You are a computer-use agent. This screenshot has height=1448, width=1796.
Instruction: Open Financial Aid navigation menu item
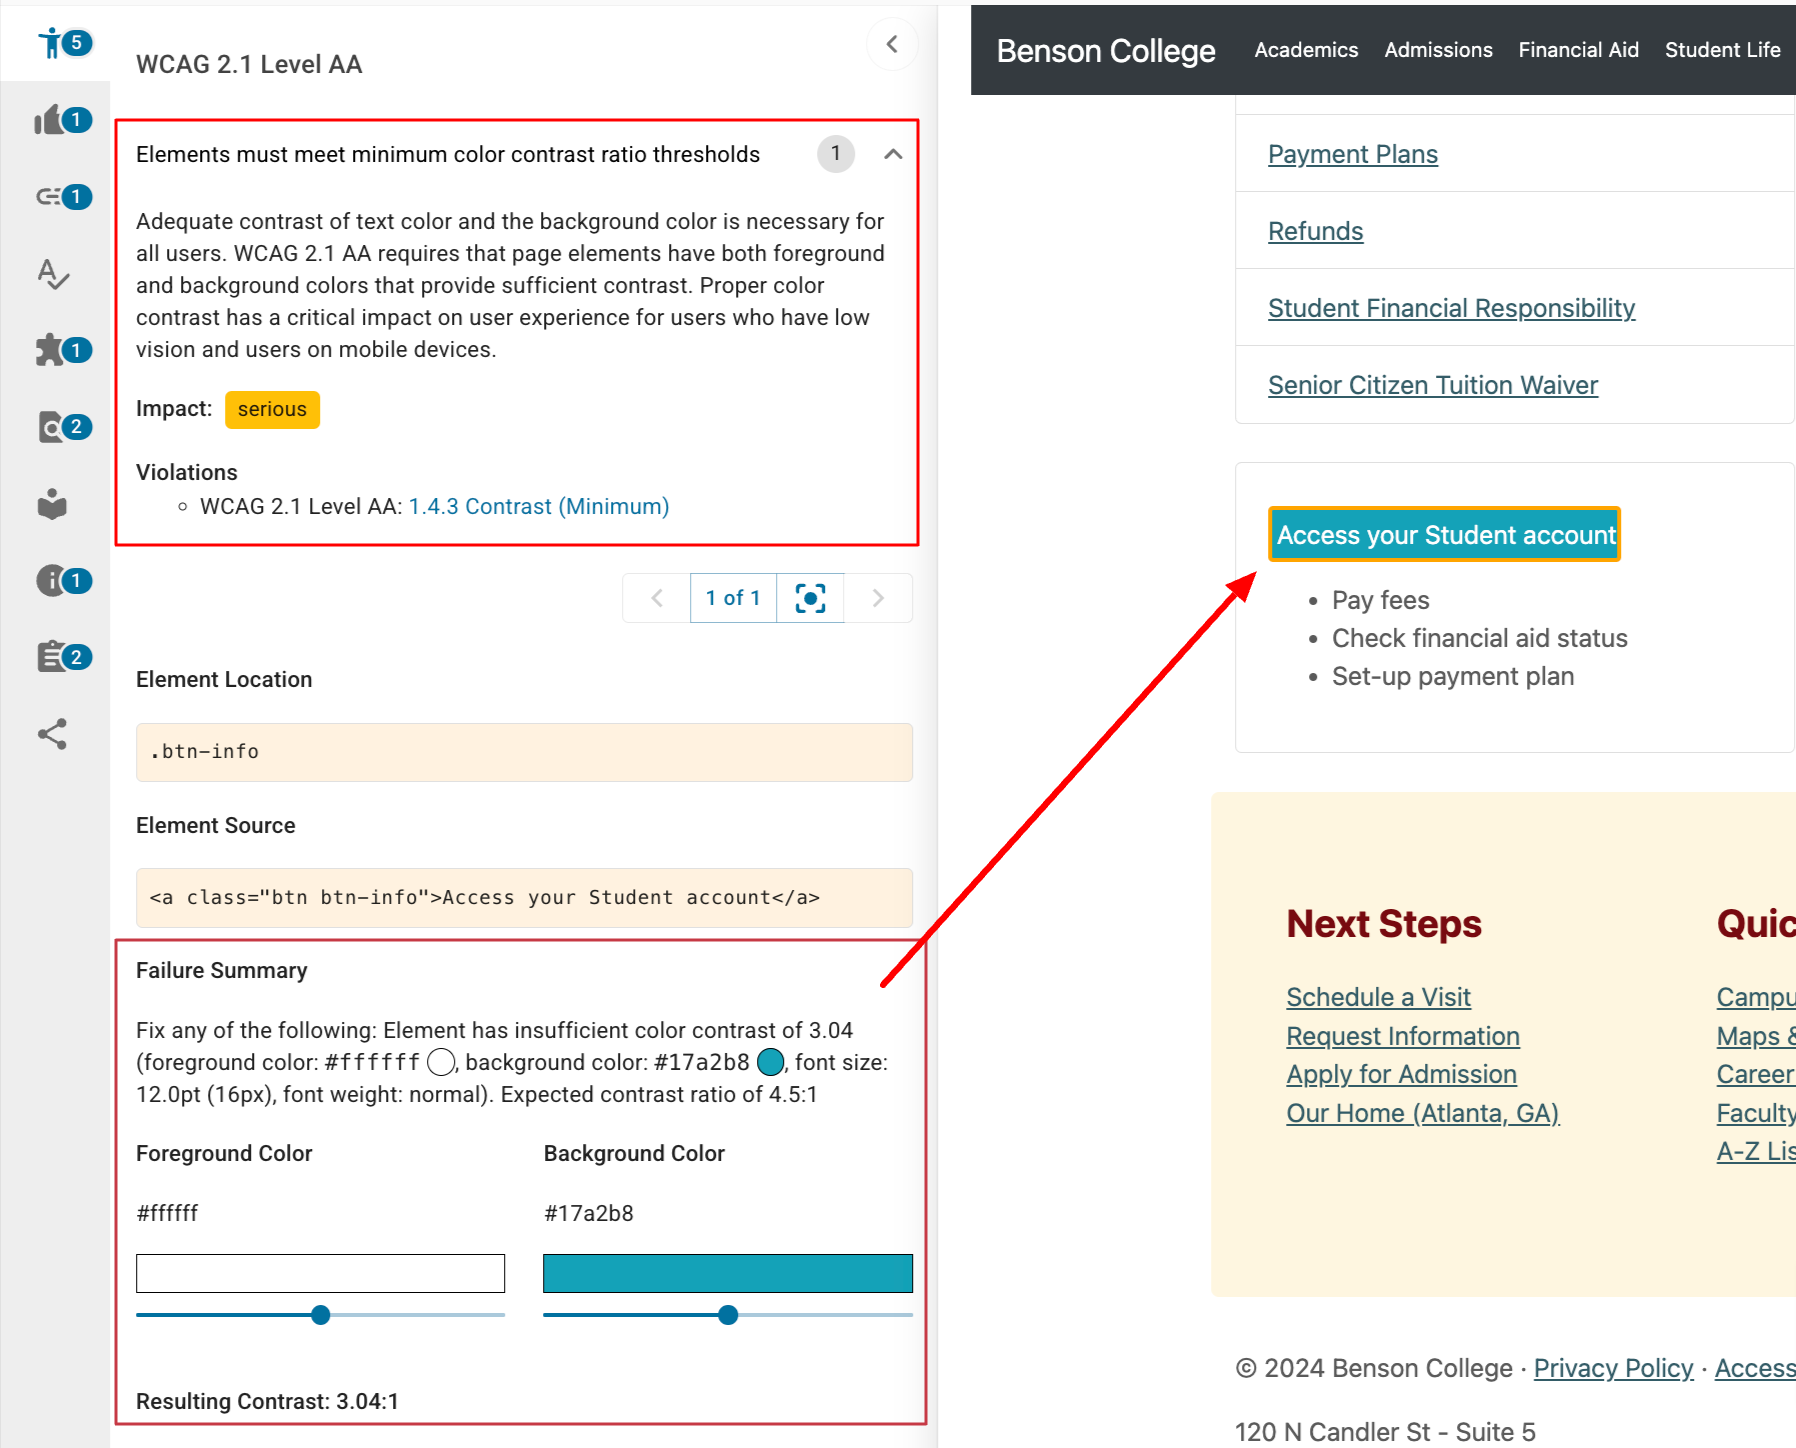pos(1578,50)
